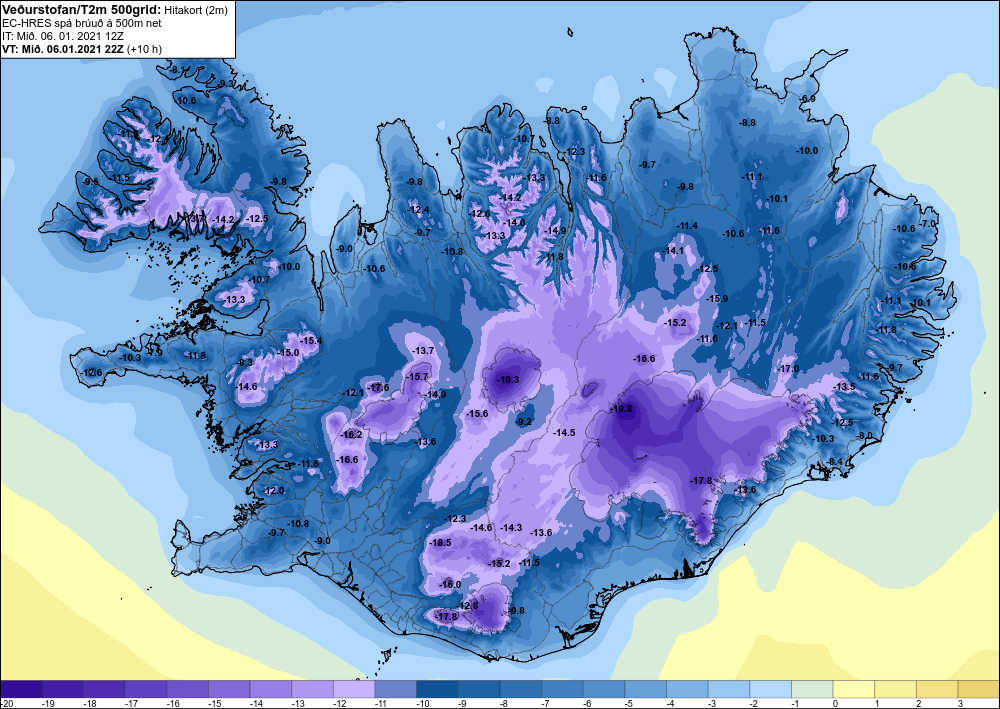
Task: Select the legend swatch between 1 and 2
Action: (x=895, y=689)
